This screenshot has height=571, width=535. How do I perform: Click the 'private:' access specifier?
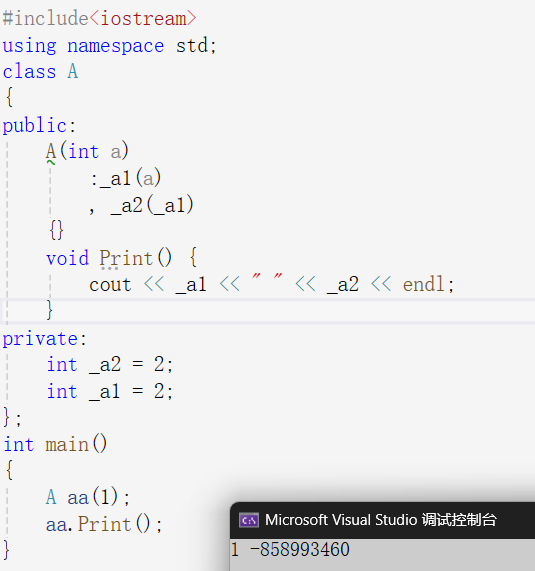[45, 339]
